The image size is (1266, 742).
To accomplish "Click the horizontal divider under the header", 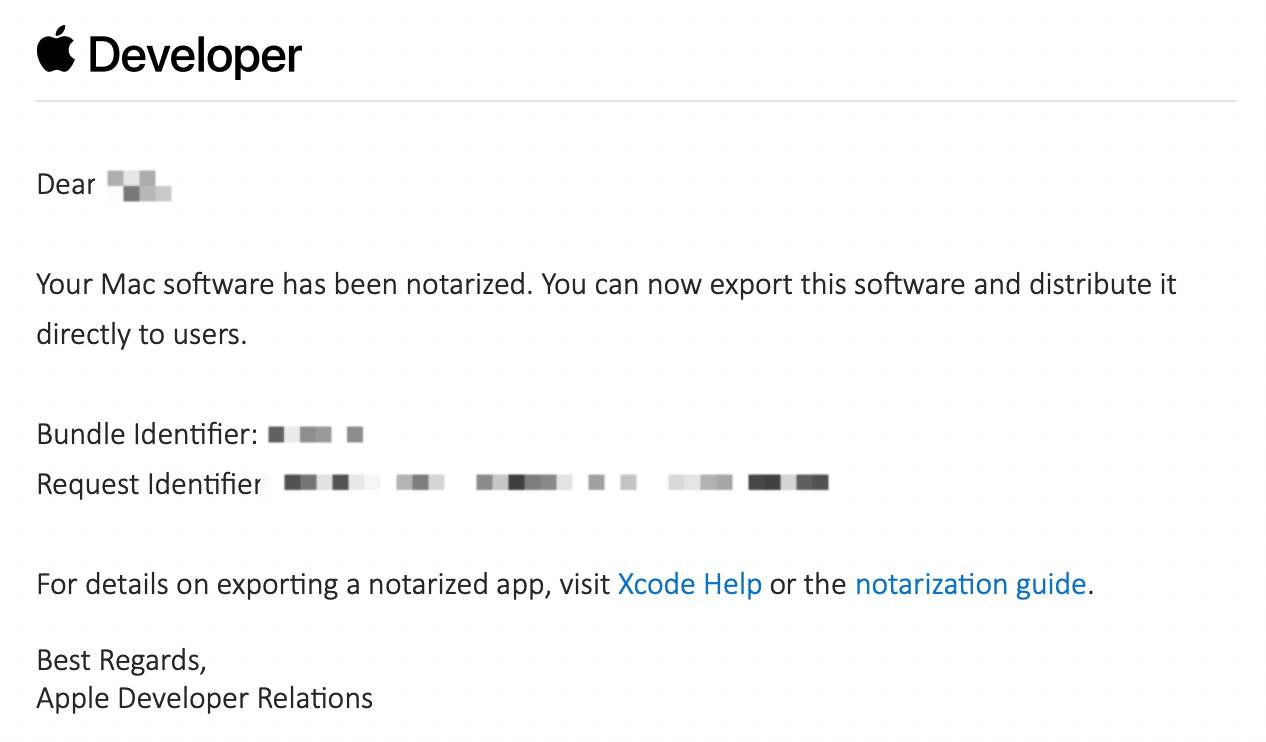I will pos(635,101).
